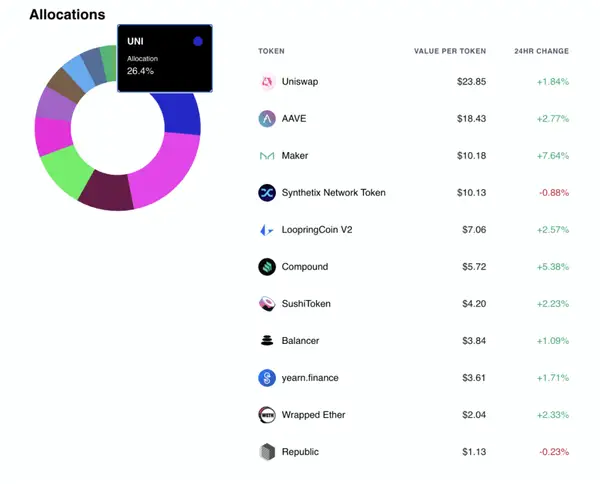Open the Synthetix Network Token name
Image resolution: width=600 pixels, height=484 pixels.
point(334,192)
